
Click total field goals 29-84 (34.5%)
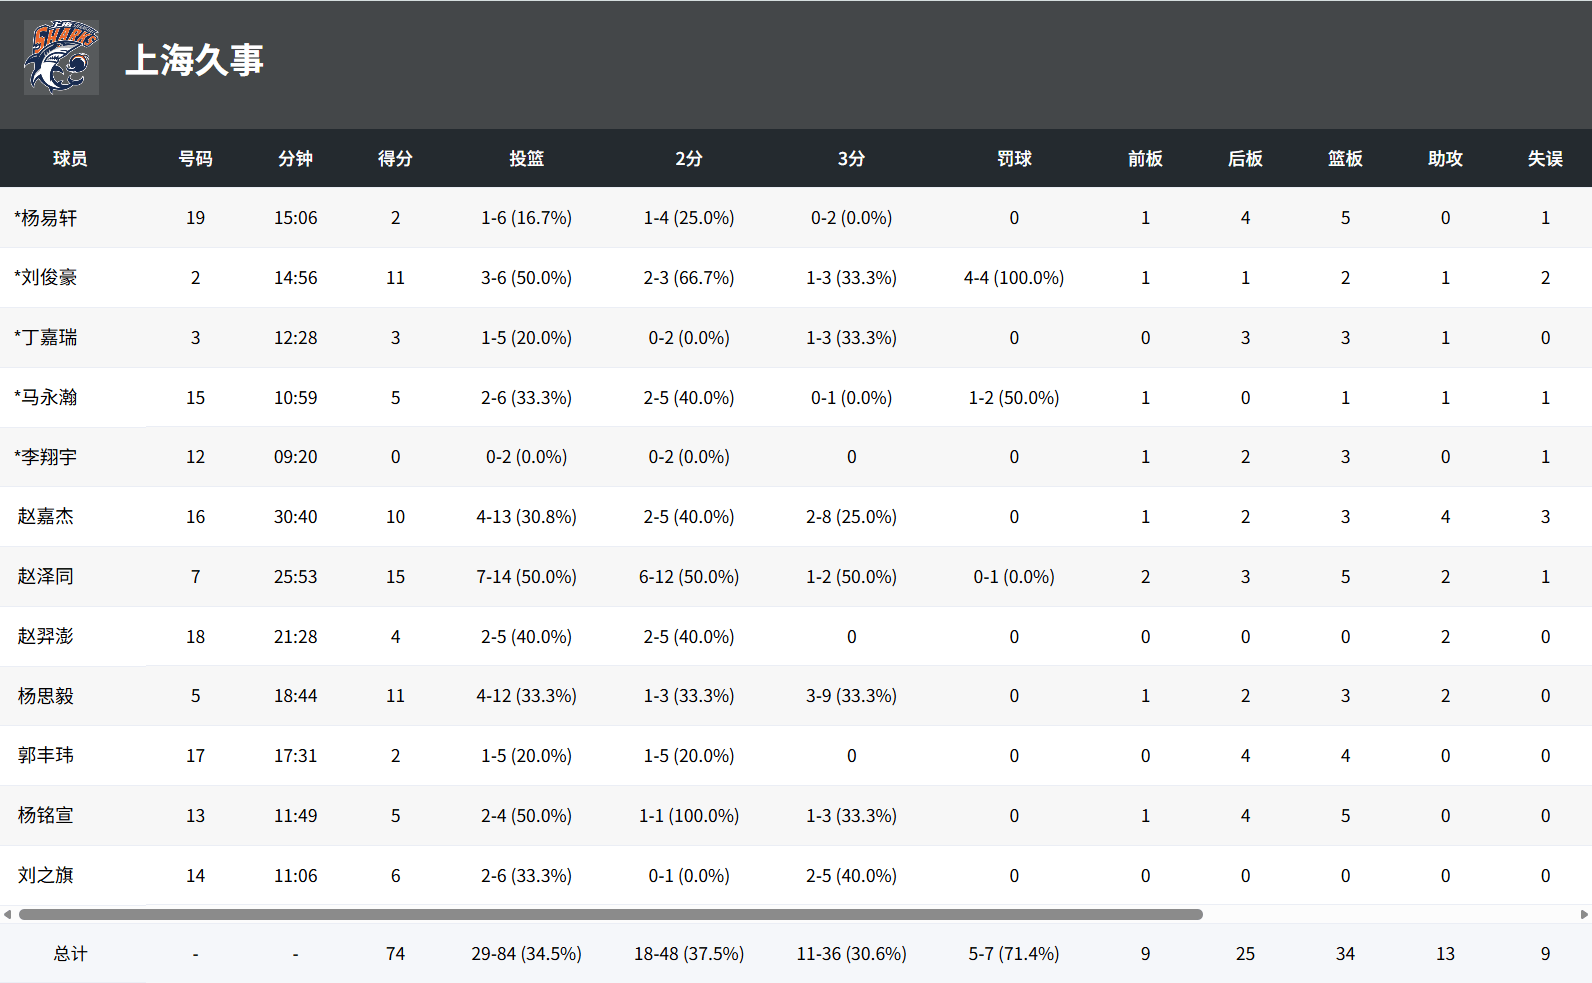526,954
